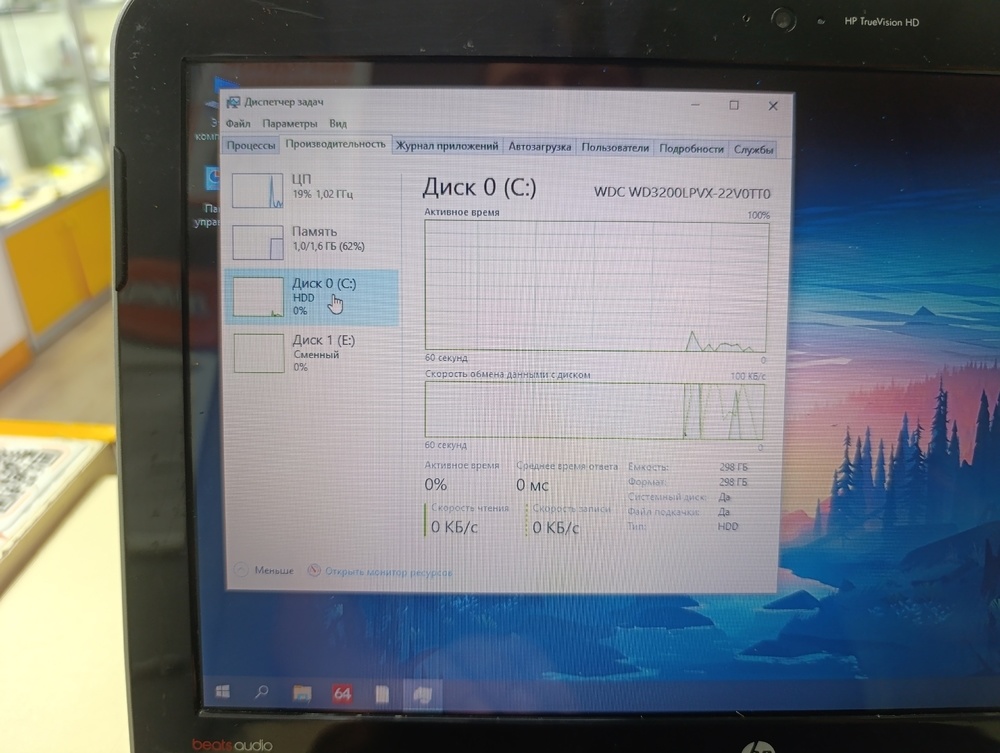This screenshot has height=753, width=1000.
Task: Open the white document taskbar app
Action: (x=382, y=694)
